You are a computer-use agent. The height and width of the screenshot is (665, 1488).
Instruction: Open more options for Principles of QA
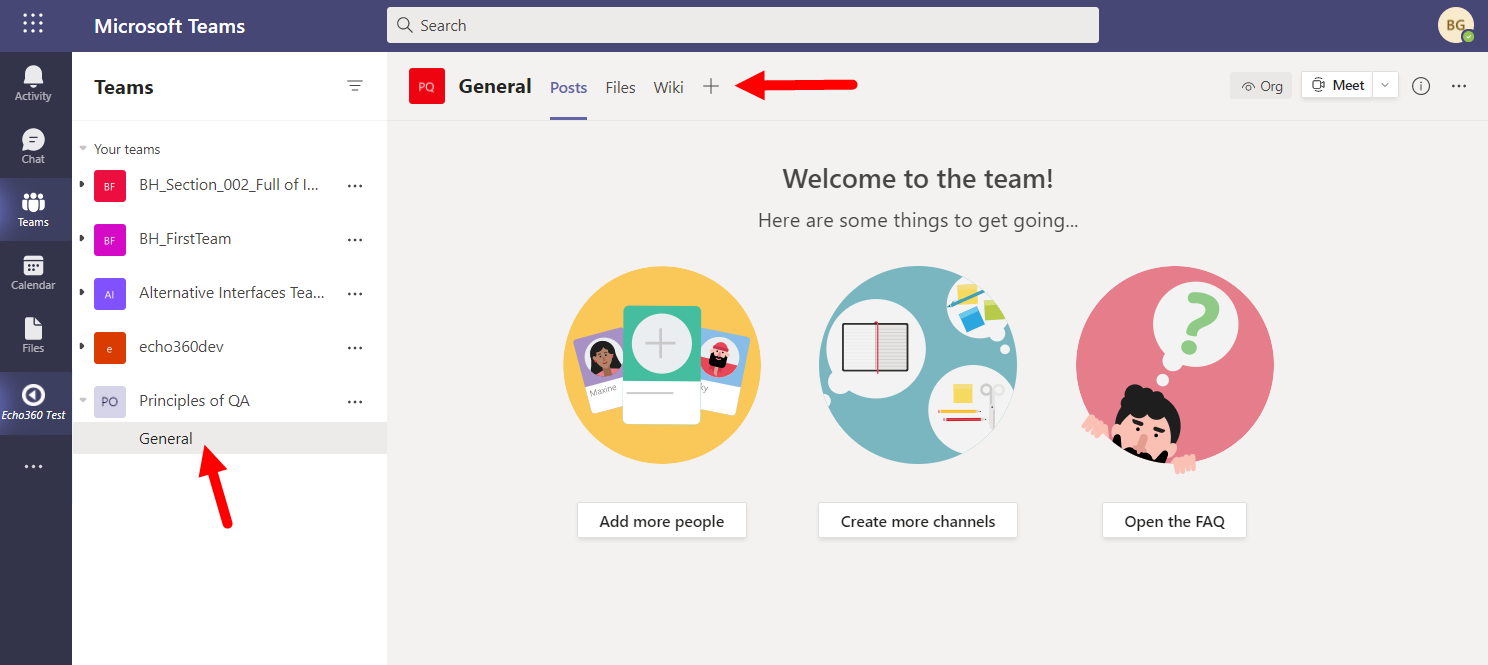(x=355, y=401)
